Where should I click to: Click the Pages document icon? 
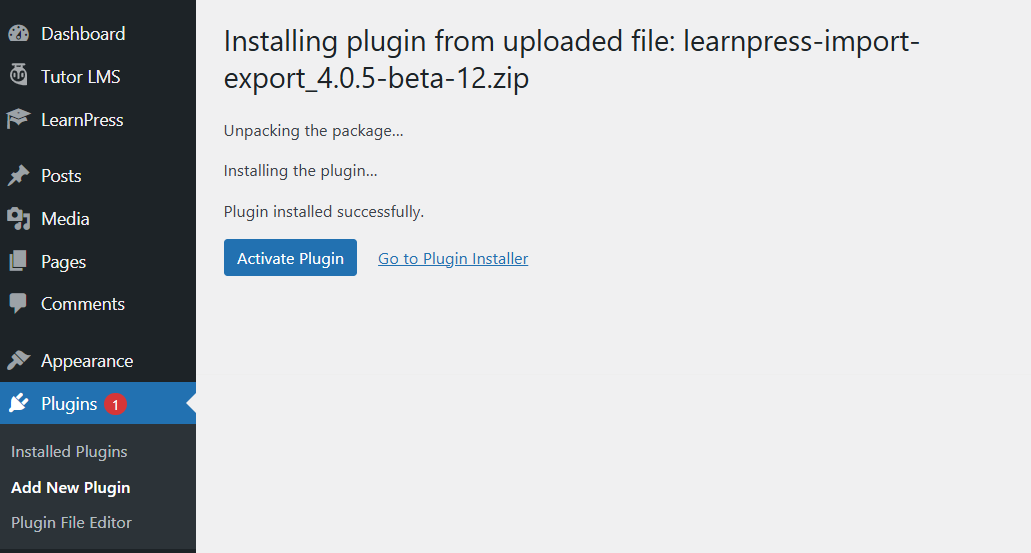(x=18, y=261)
